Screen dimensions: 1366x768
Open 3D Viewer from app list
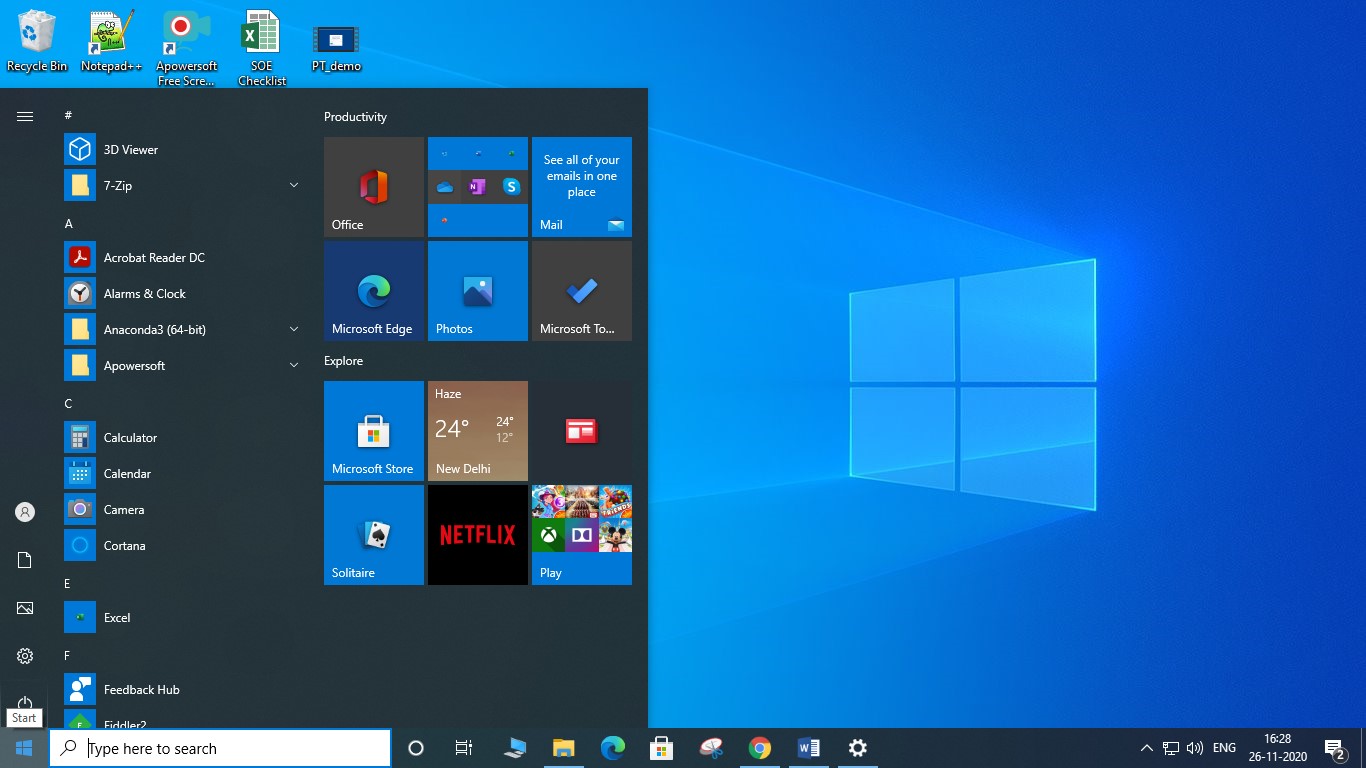coord(182,150)
